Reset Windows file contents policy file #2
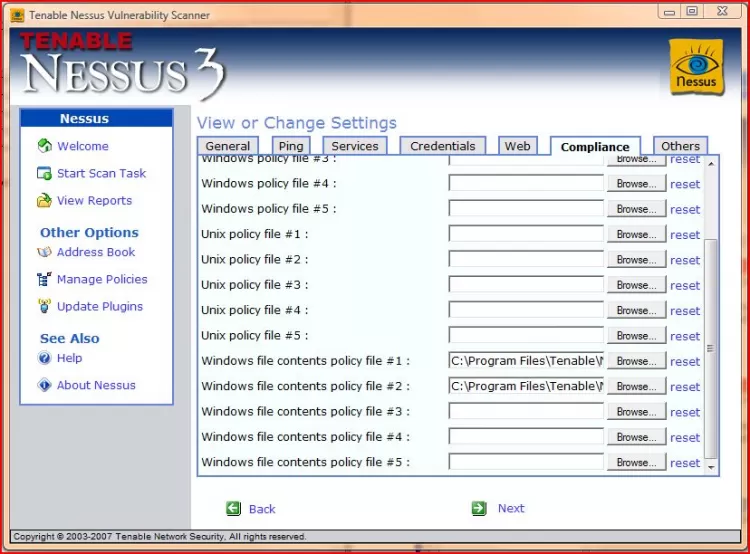The width and height of the screenshot is (750, 554). (x=685, y=387)
